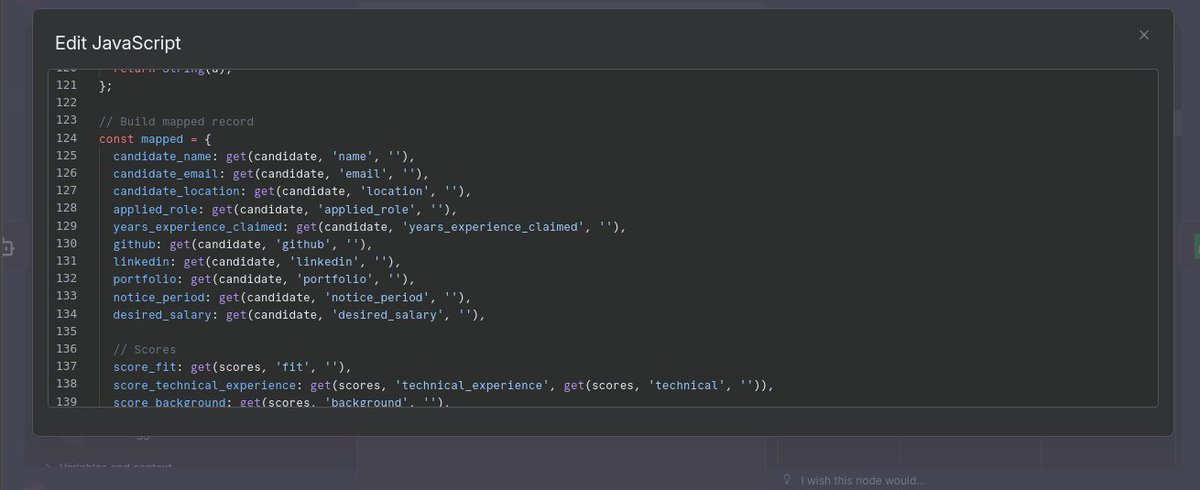Click the "Edit JavaScript" dialog title
This screenshot has width=1200, height=490.
(118, 43)
